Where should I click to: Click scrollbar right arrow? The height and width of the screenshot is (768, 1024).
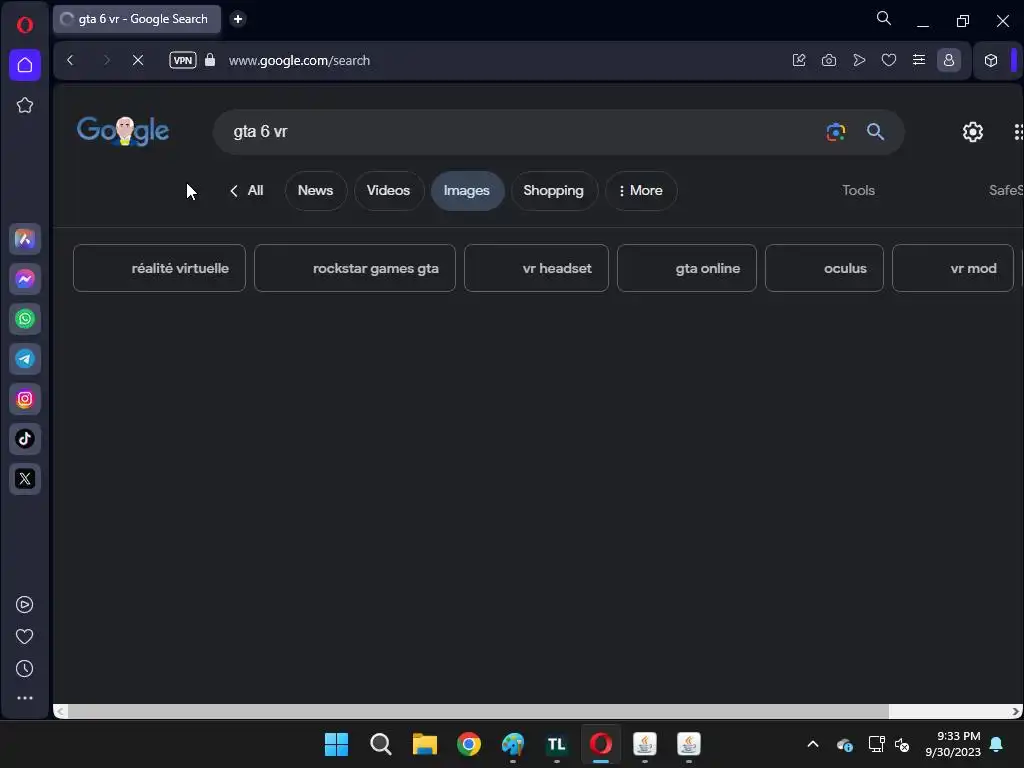(1016, 711)
